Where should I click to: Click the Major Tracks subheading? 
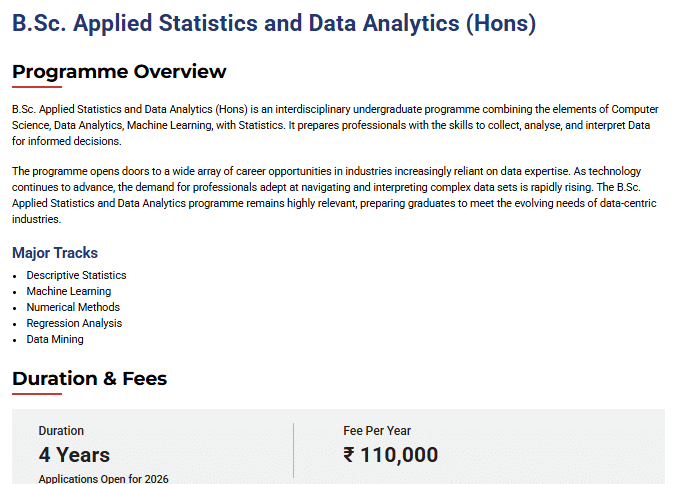click(x=55, y=253)
